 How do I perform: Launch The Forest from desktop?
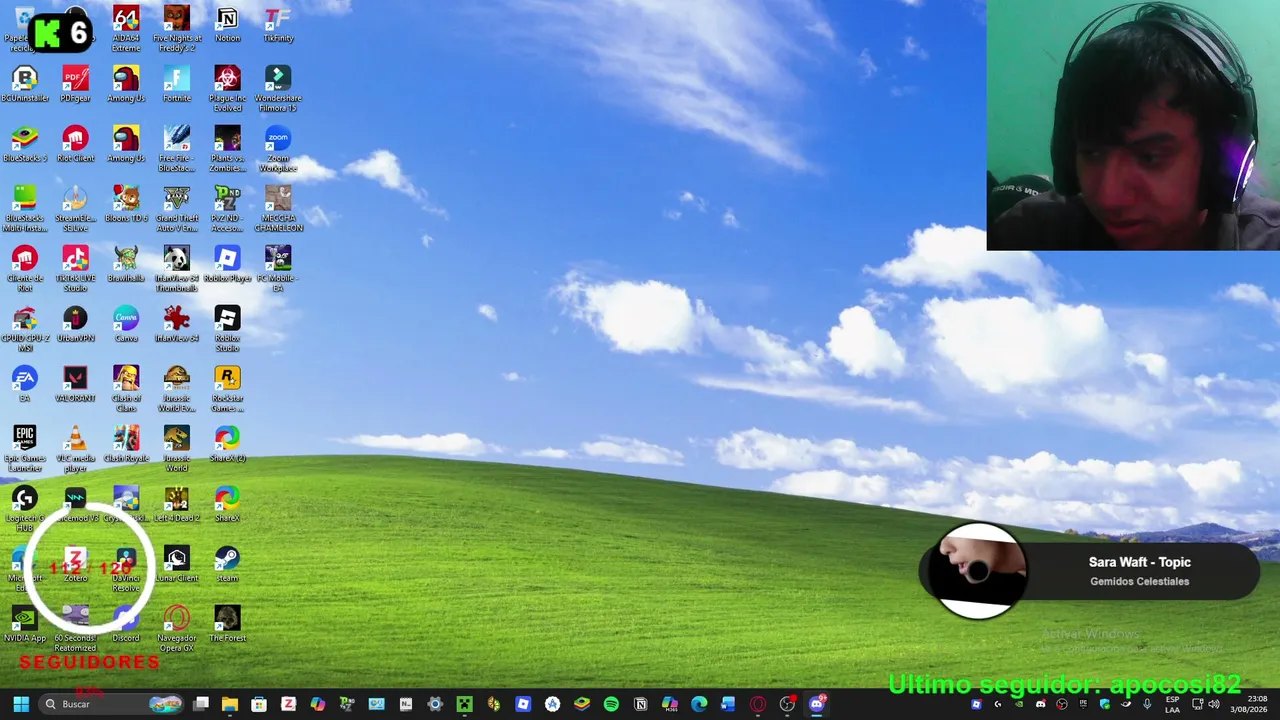coord(227,625)
